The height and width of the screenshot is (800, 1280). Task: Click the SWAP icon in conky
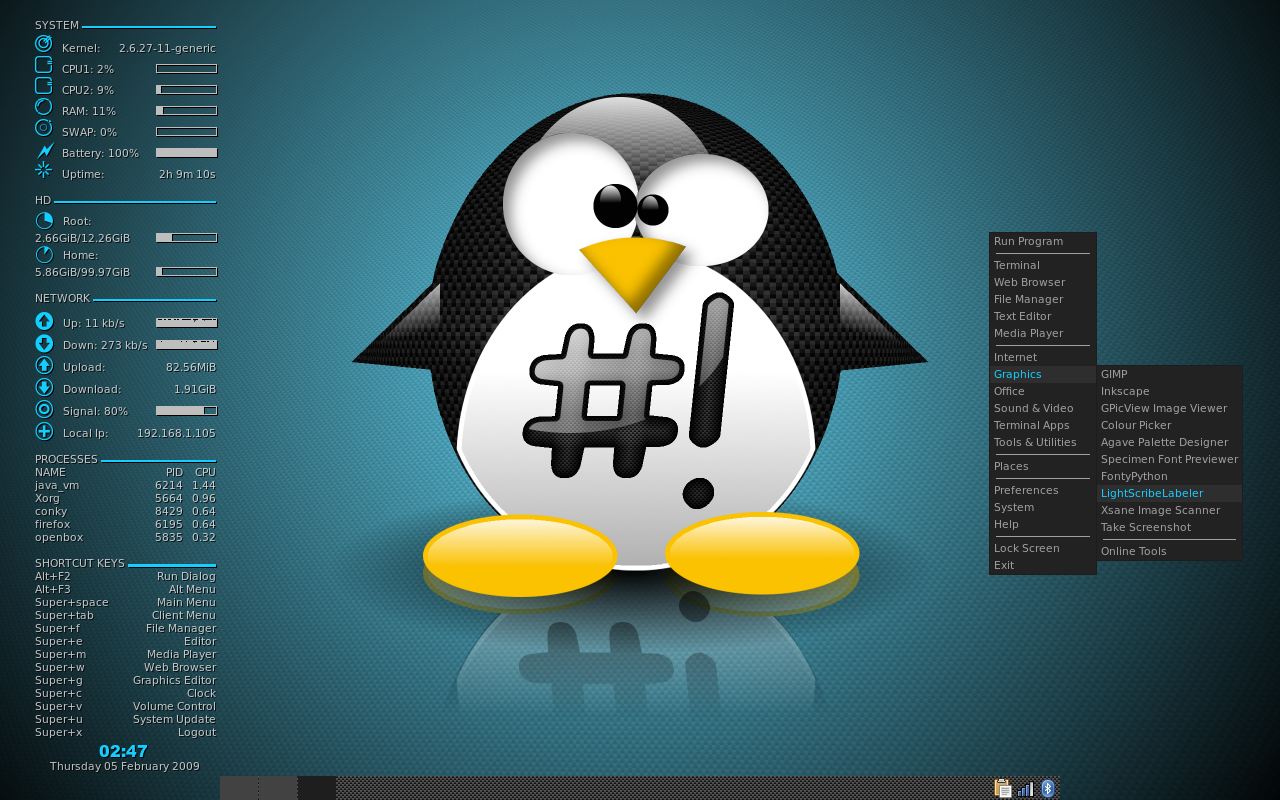(43, 127)
